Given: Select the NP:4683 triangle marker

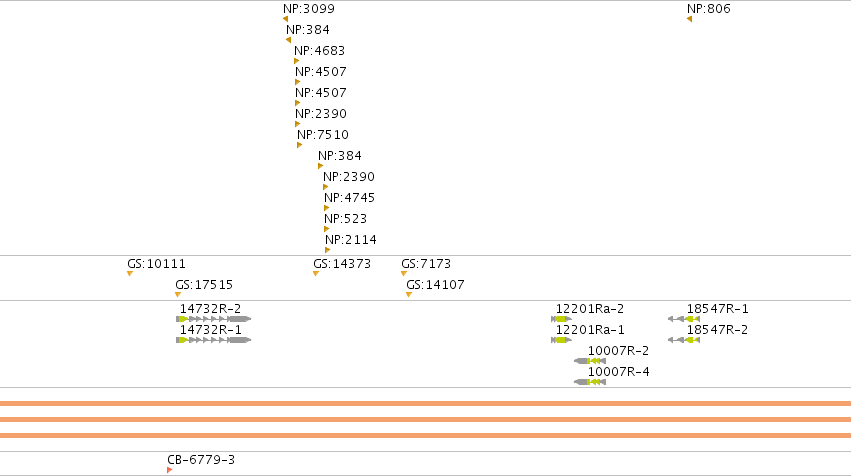Looking at the screenshot, I should [296, 61].
